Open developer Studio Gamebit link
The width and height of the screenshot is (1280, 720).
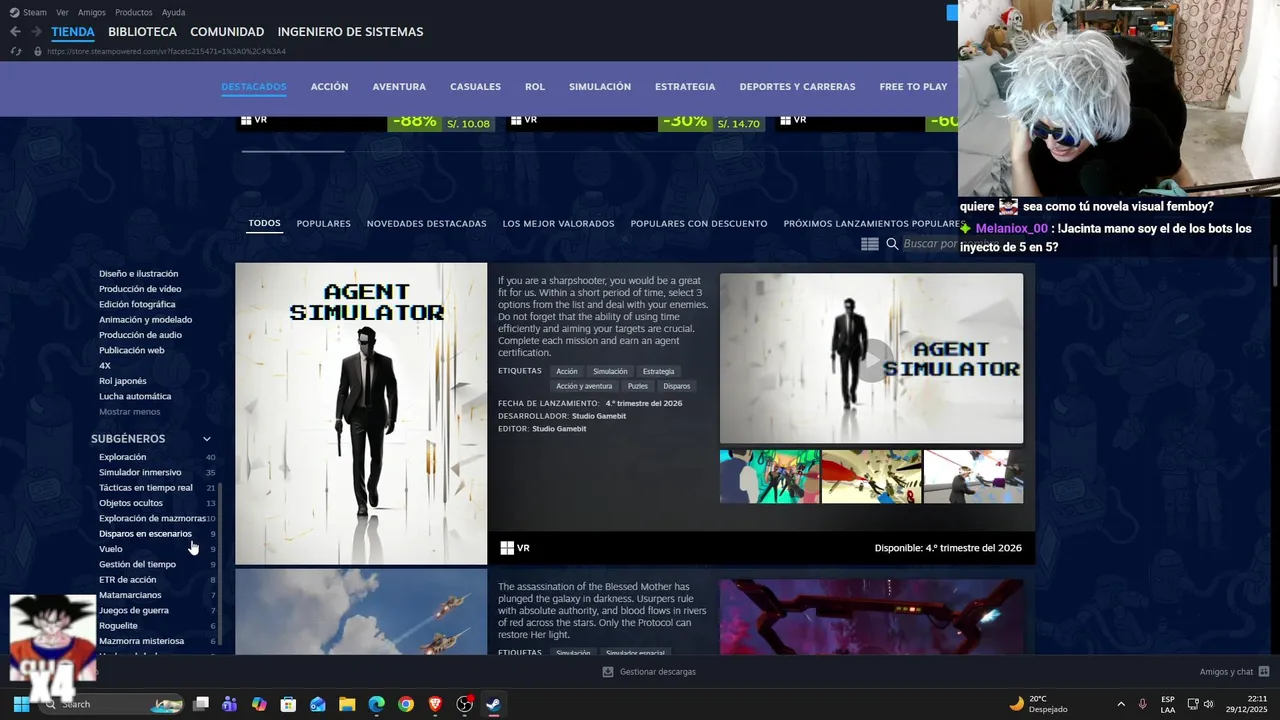pos(599,416)
